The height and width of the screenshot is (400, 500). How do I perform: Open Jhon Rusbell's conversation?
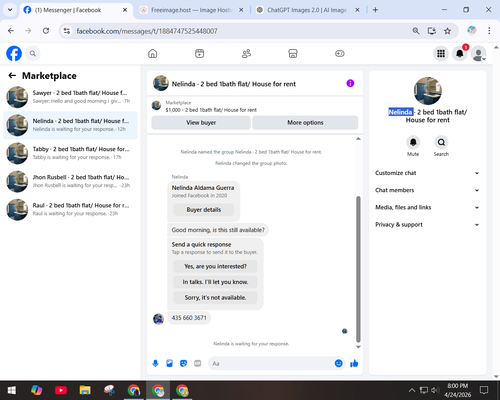pyautogui.click(x=70, y=181)
